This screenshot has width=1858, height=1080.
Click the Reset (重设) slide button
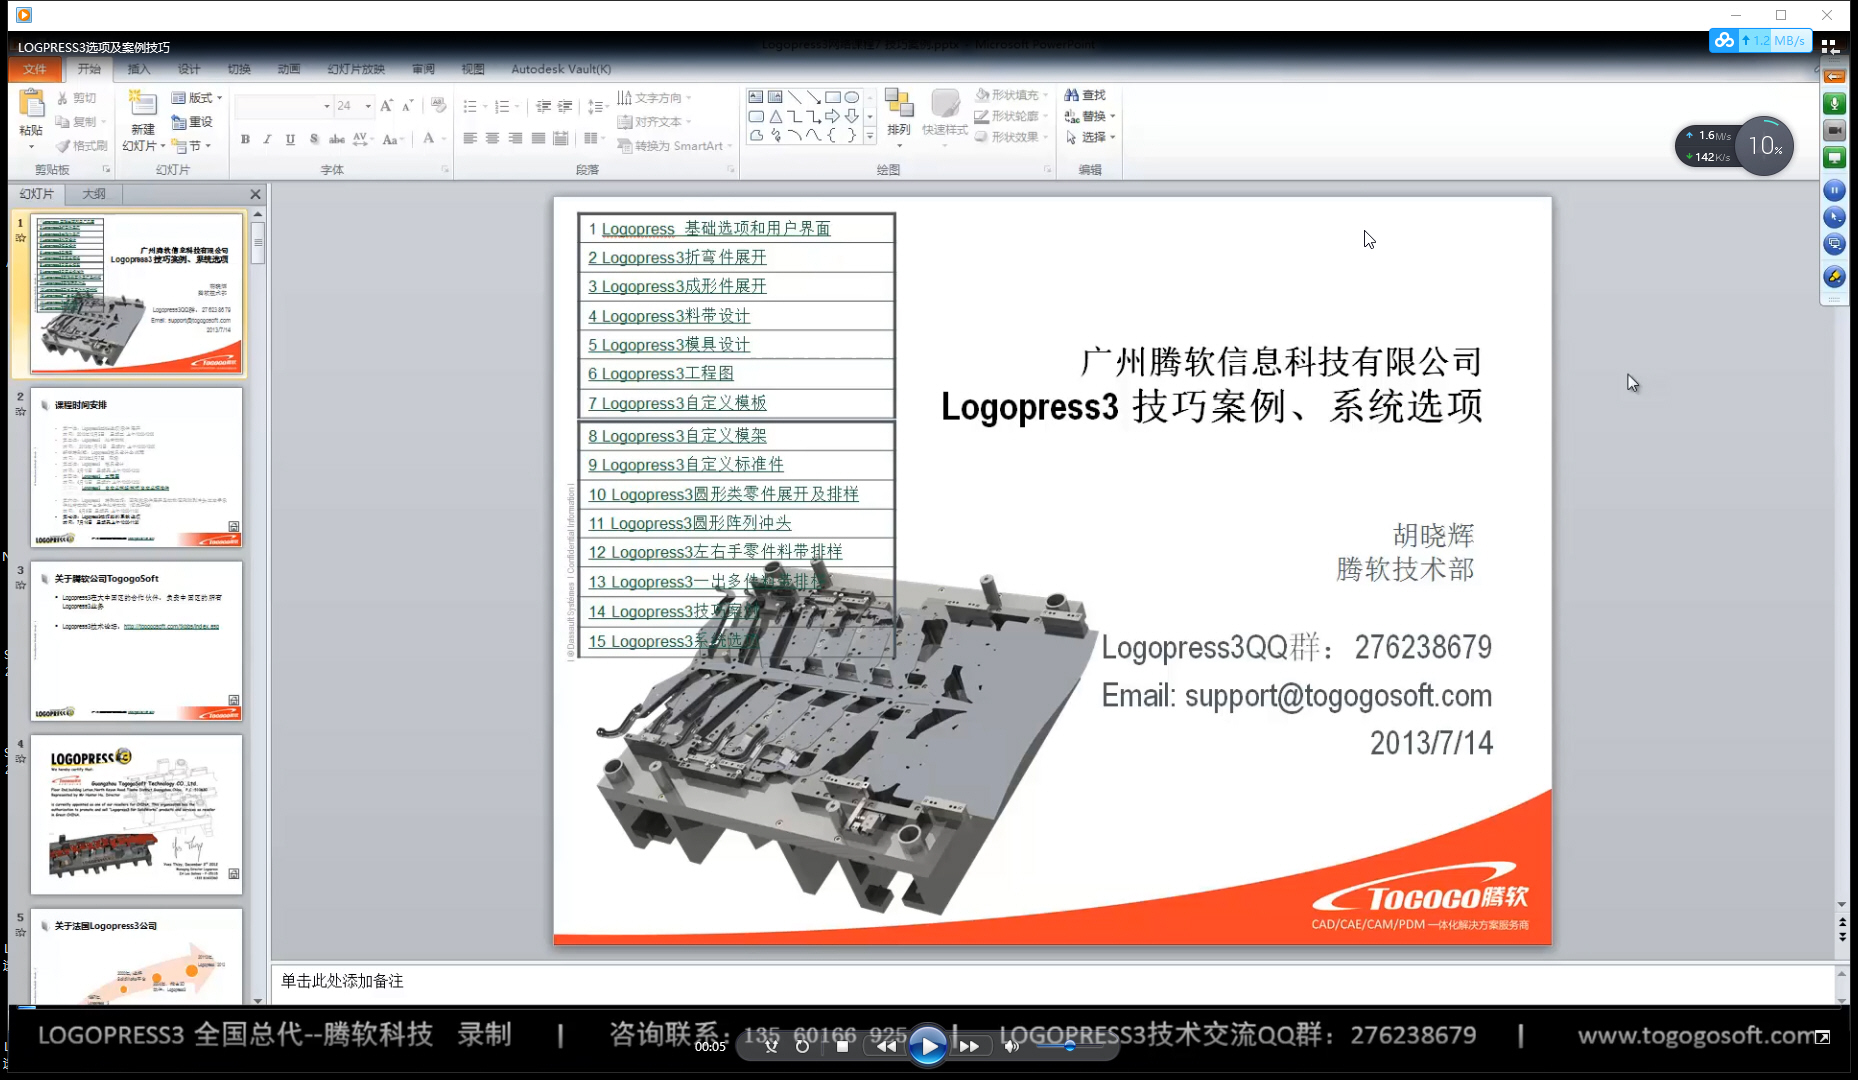192,122
